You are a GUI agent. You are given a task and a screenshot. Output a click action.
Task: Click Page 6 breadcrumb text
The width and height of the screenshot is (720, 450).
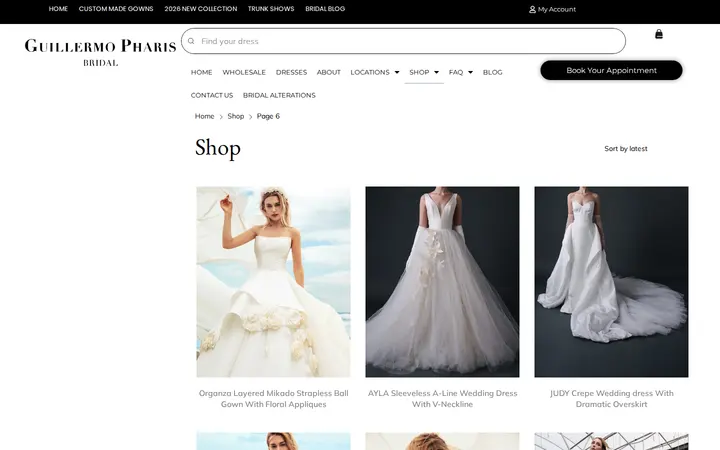(x=268, y=116)
